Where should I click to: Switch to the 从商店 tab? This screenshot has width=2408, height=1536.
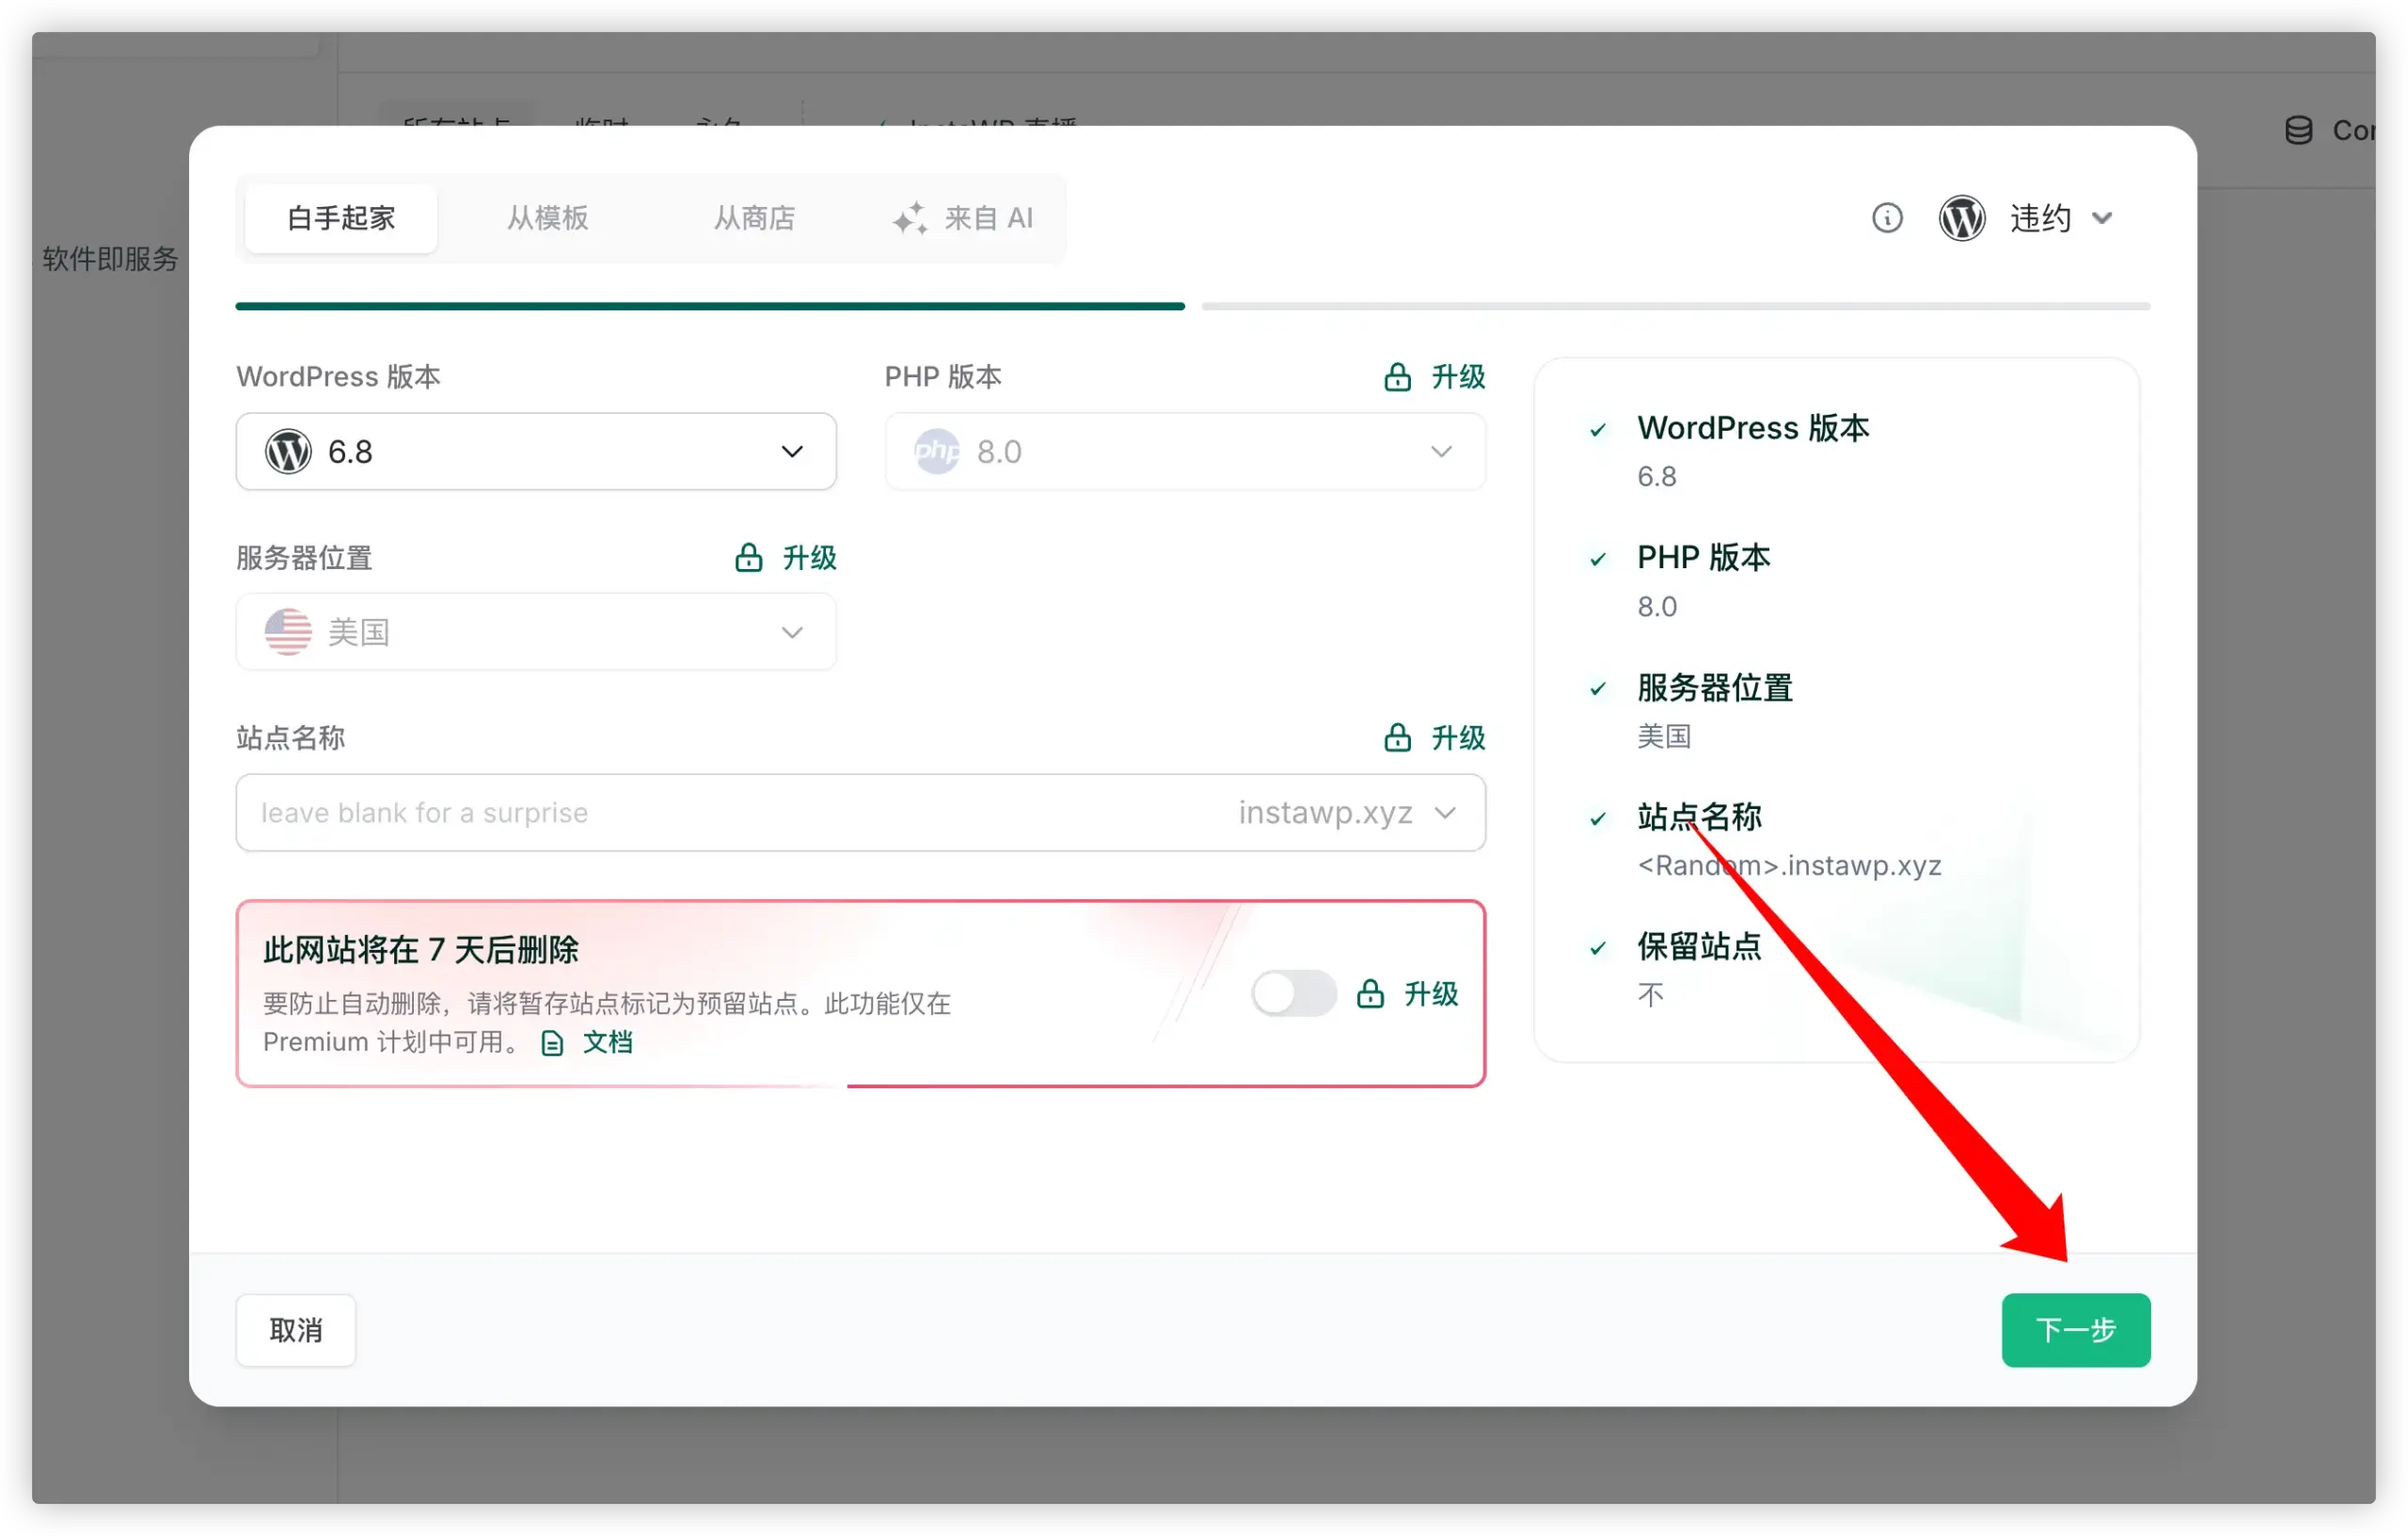754,218
